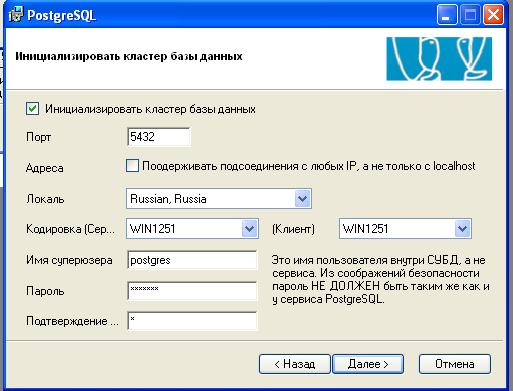Screen dimensions: 513x391
Task: Click the Подтверждение label text
Action: pyautogui.click(x=72, y=321)
